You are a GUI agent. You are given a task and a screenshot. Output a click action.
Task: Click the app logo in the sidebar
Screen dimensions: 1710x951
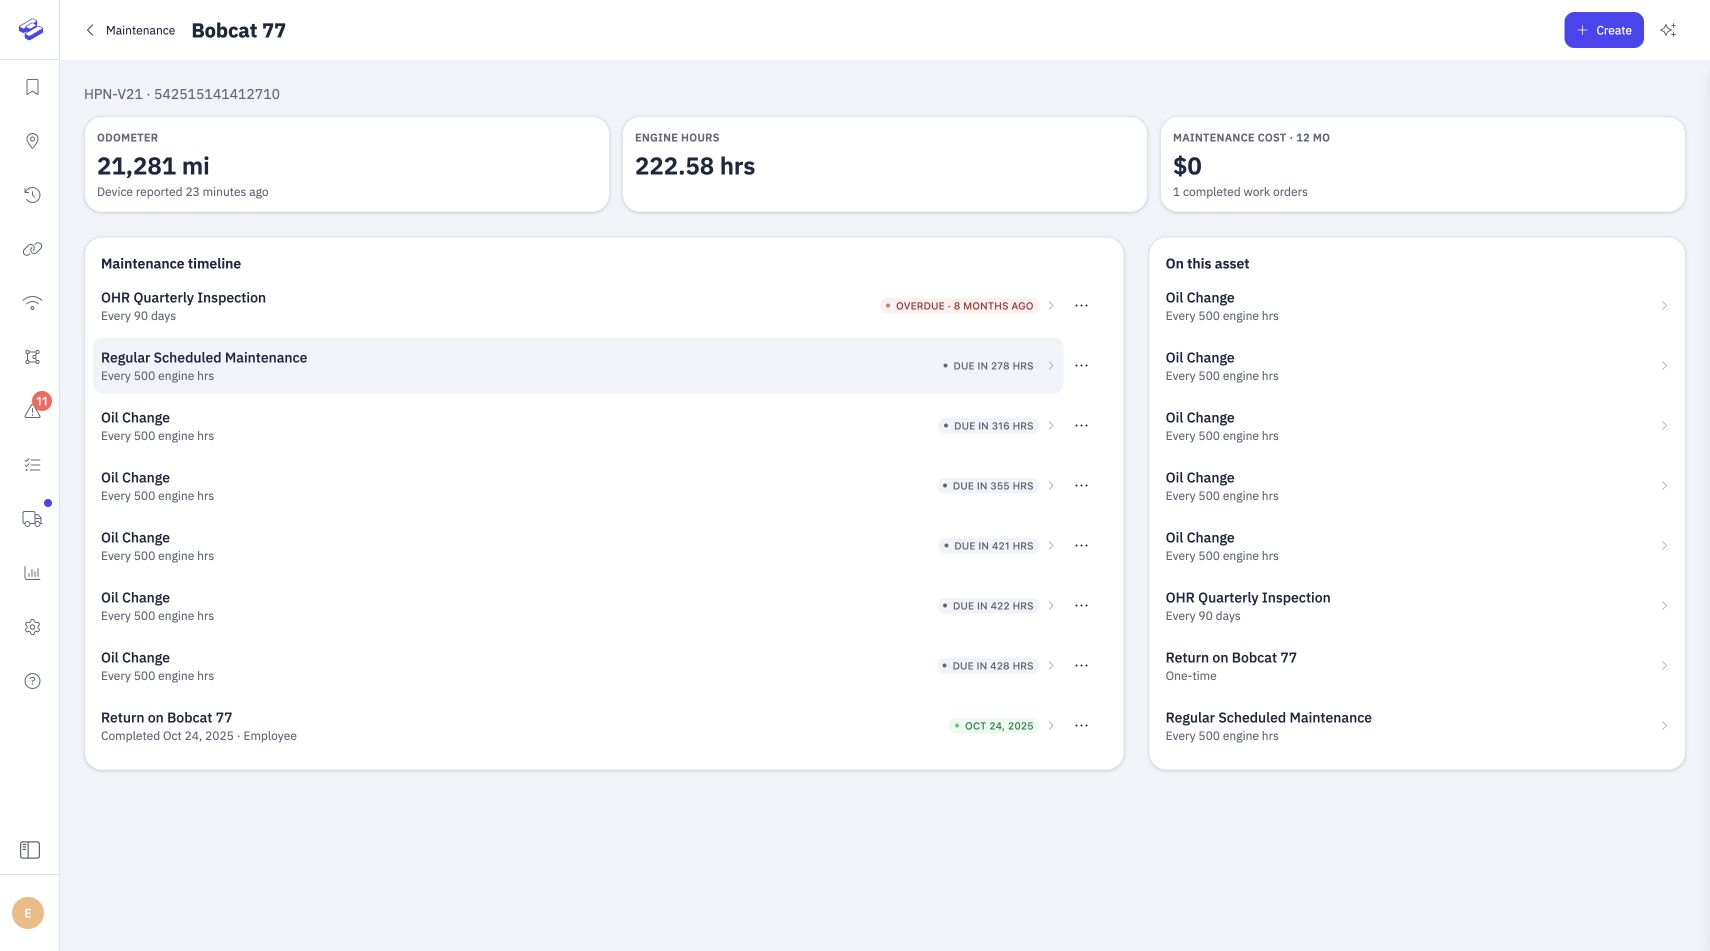click(x=31, y=30)
